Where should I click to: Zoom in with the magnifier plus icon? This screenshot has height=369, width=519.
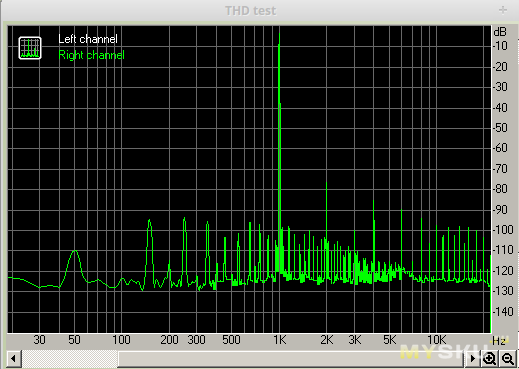(x=489, y=359)
